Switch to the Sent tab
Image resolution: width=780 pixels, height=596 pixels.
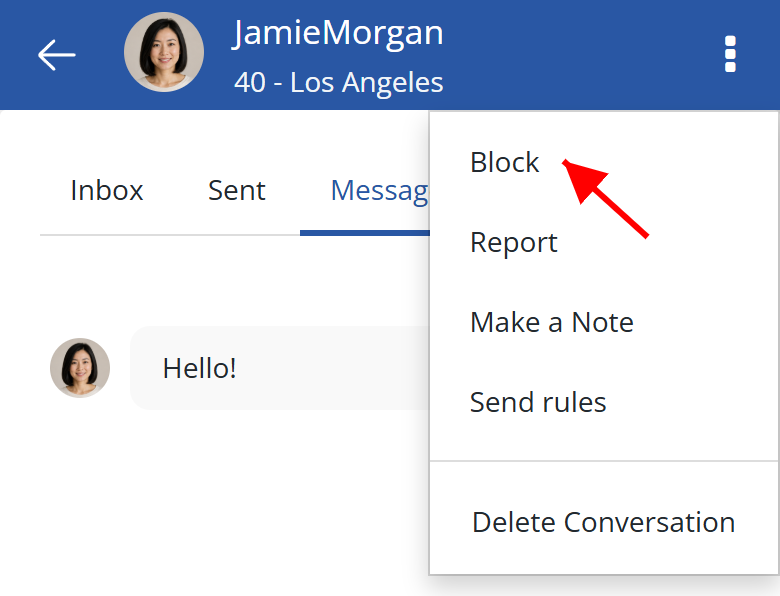[237, 191]
